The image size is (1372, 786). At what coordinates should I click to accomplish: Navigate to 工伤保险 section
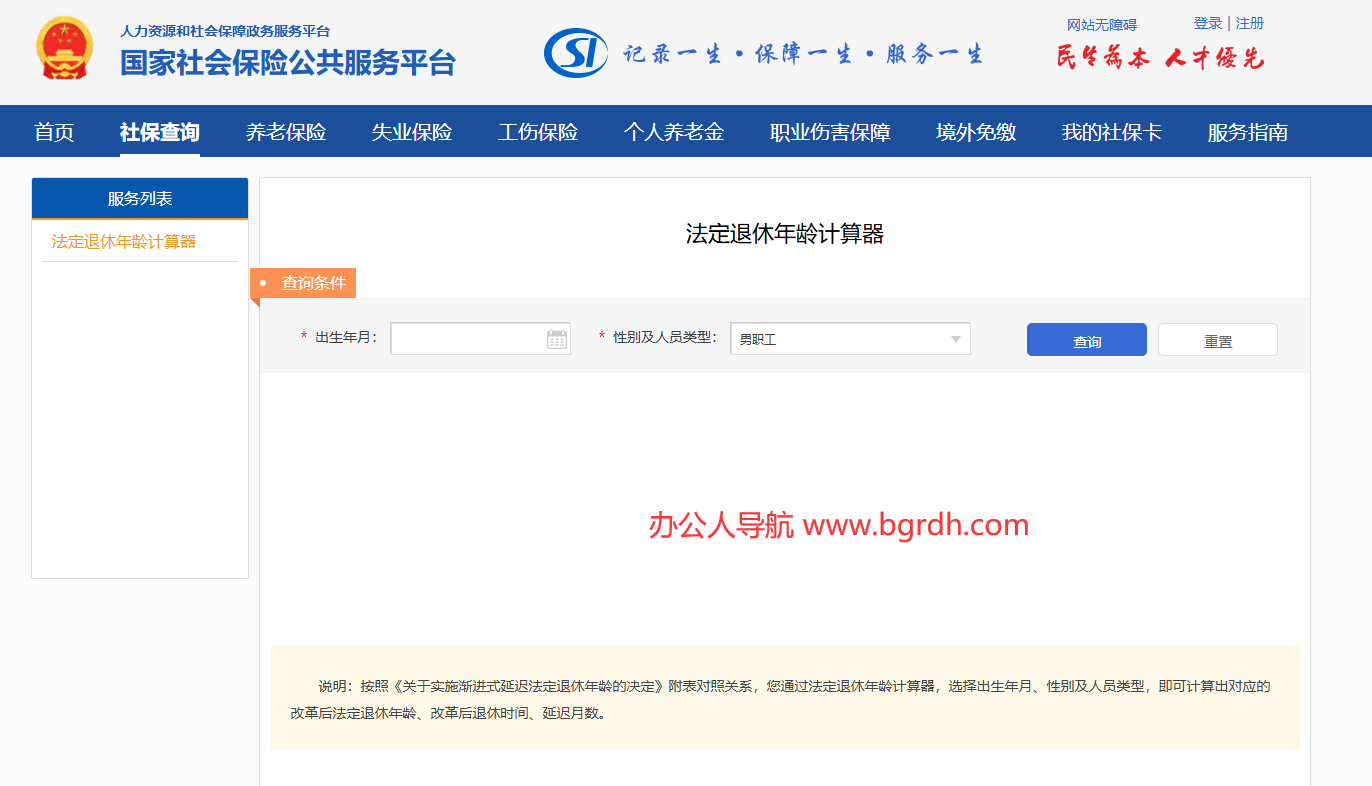[538, 131]
